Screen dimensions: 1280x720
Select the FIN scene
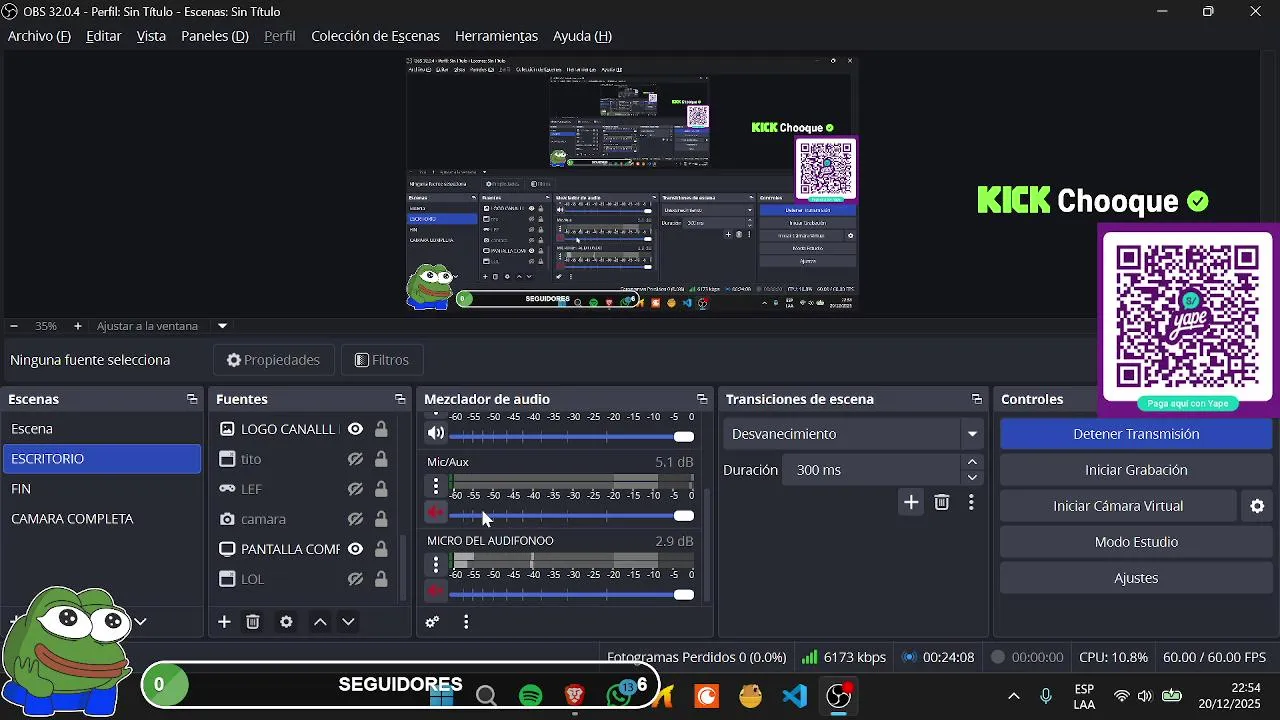tap(102, 489)
